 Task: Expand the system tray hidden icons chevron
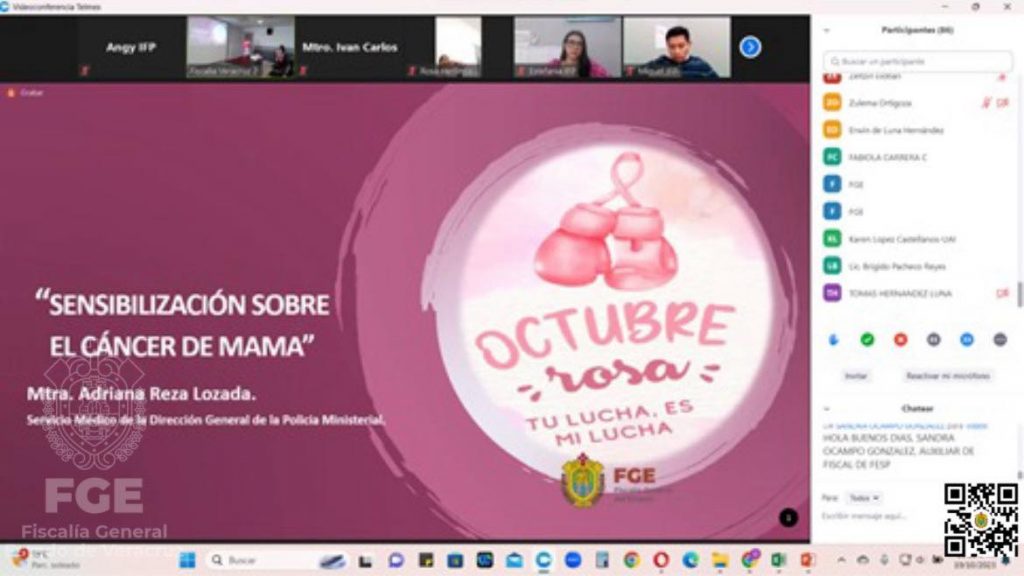(841, 560)
